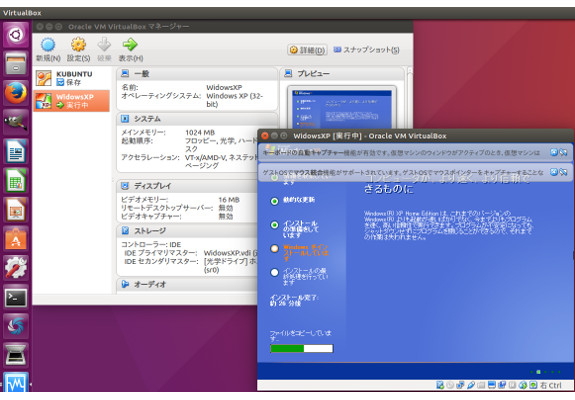Screen dimensions: 575x400
Task: Click the WidowsXP preview thumbnail
Action: point(341,108)
